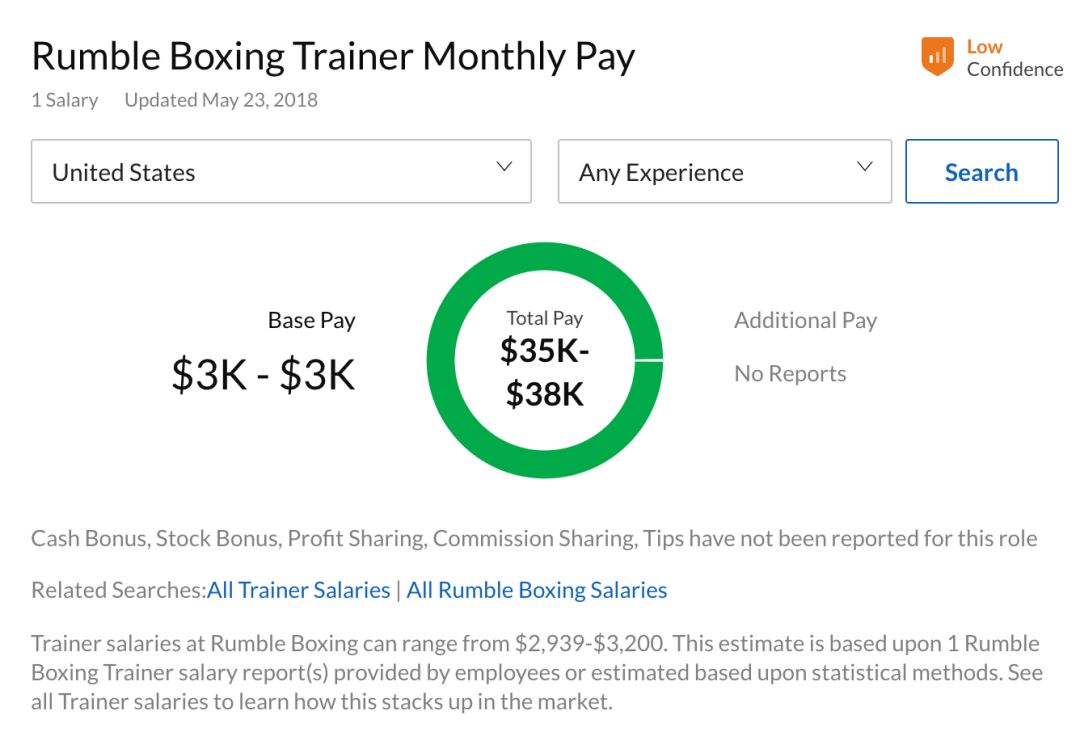This screenshot has width=1080, height=732.
Task: Click the "Low Confidence" label text
Action: (x=1013, y=58)
